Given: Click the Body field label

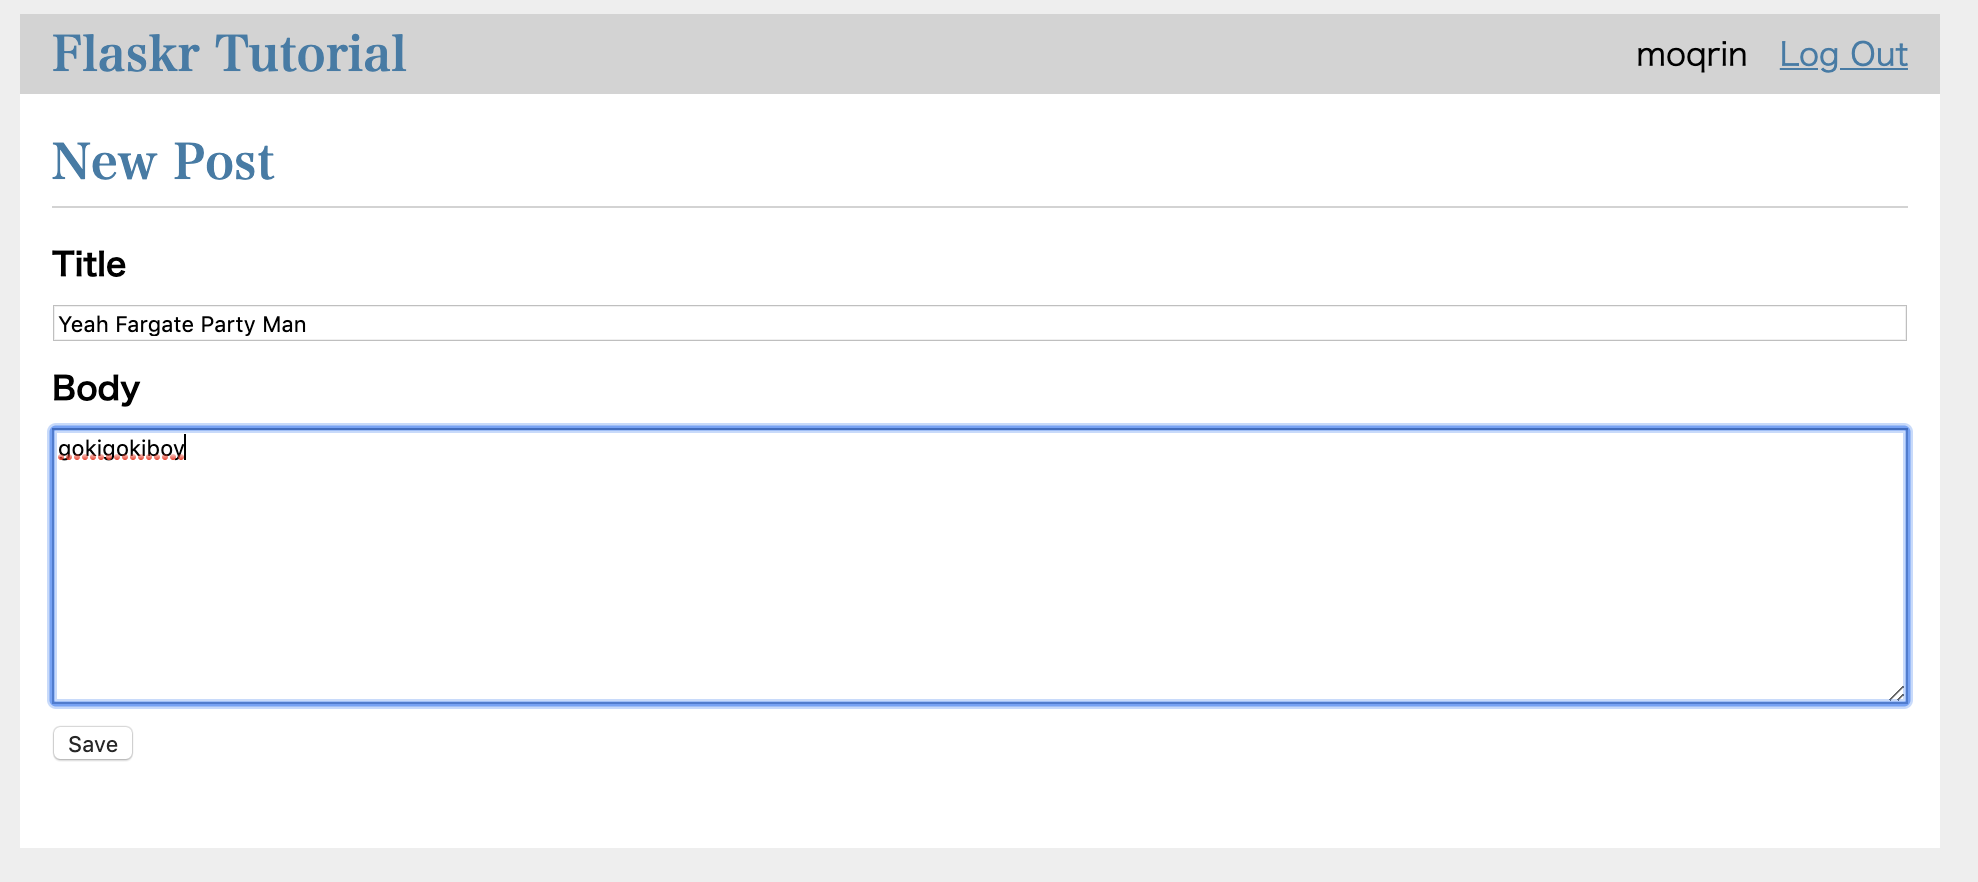Looking at the screenshot, I should [x=96, y=388].
